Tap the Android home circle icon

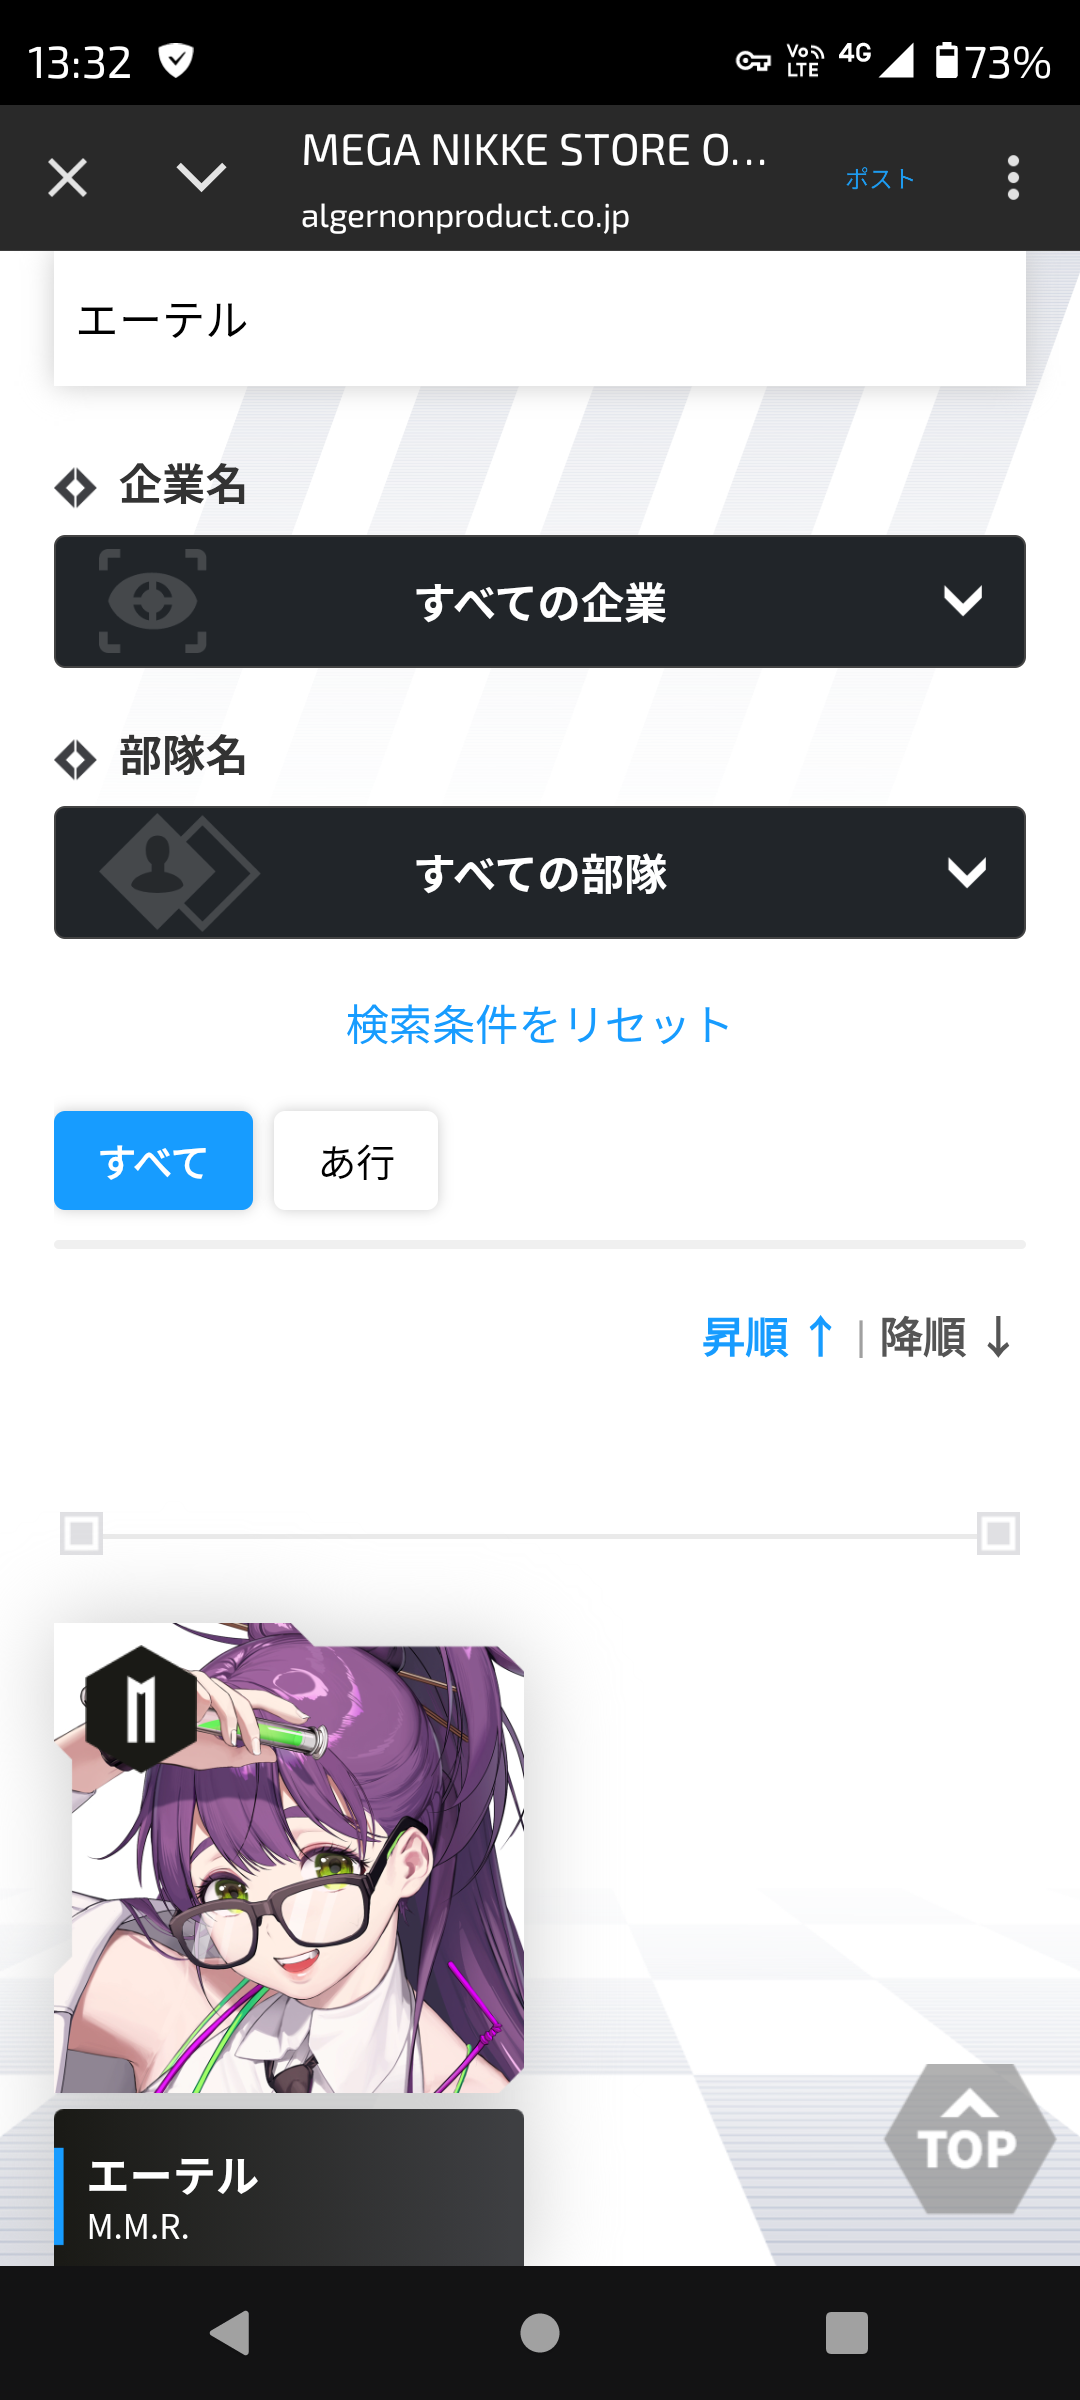click(x=540, y=2333)
